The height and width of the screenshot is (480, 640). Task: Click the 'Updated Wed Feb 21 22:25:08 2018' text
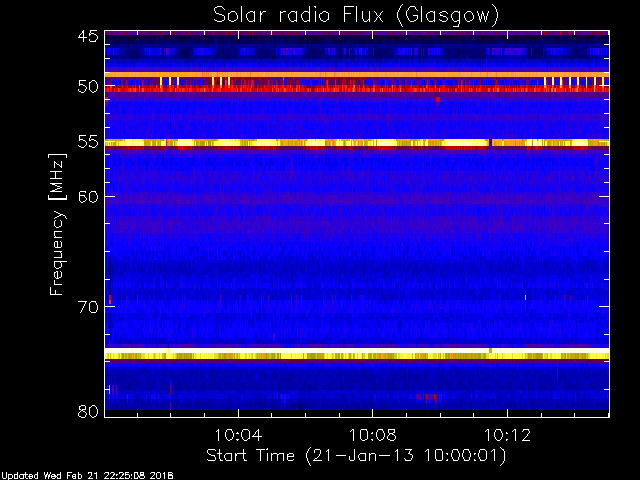pyautogui.click(x=87, y=476)
